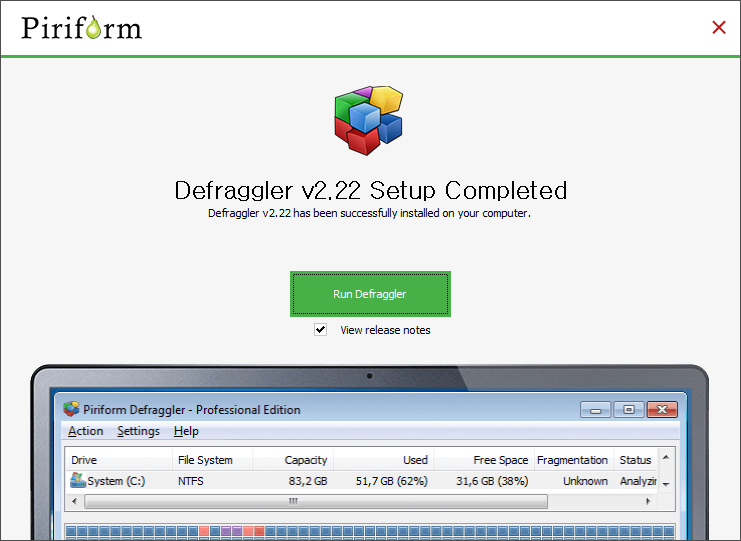Click the Free Space column header
Viewport: 741px width, 541px height.
coord(484,460)
